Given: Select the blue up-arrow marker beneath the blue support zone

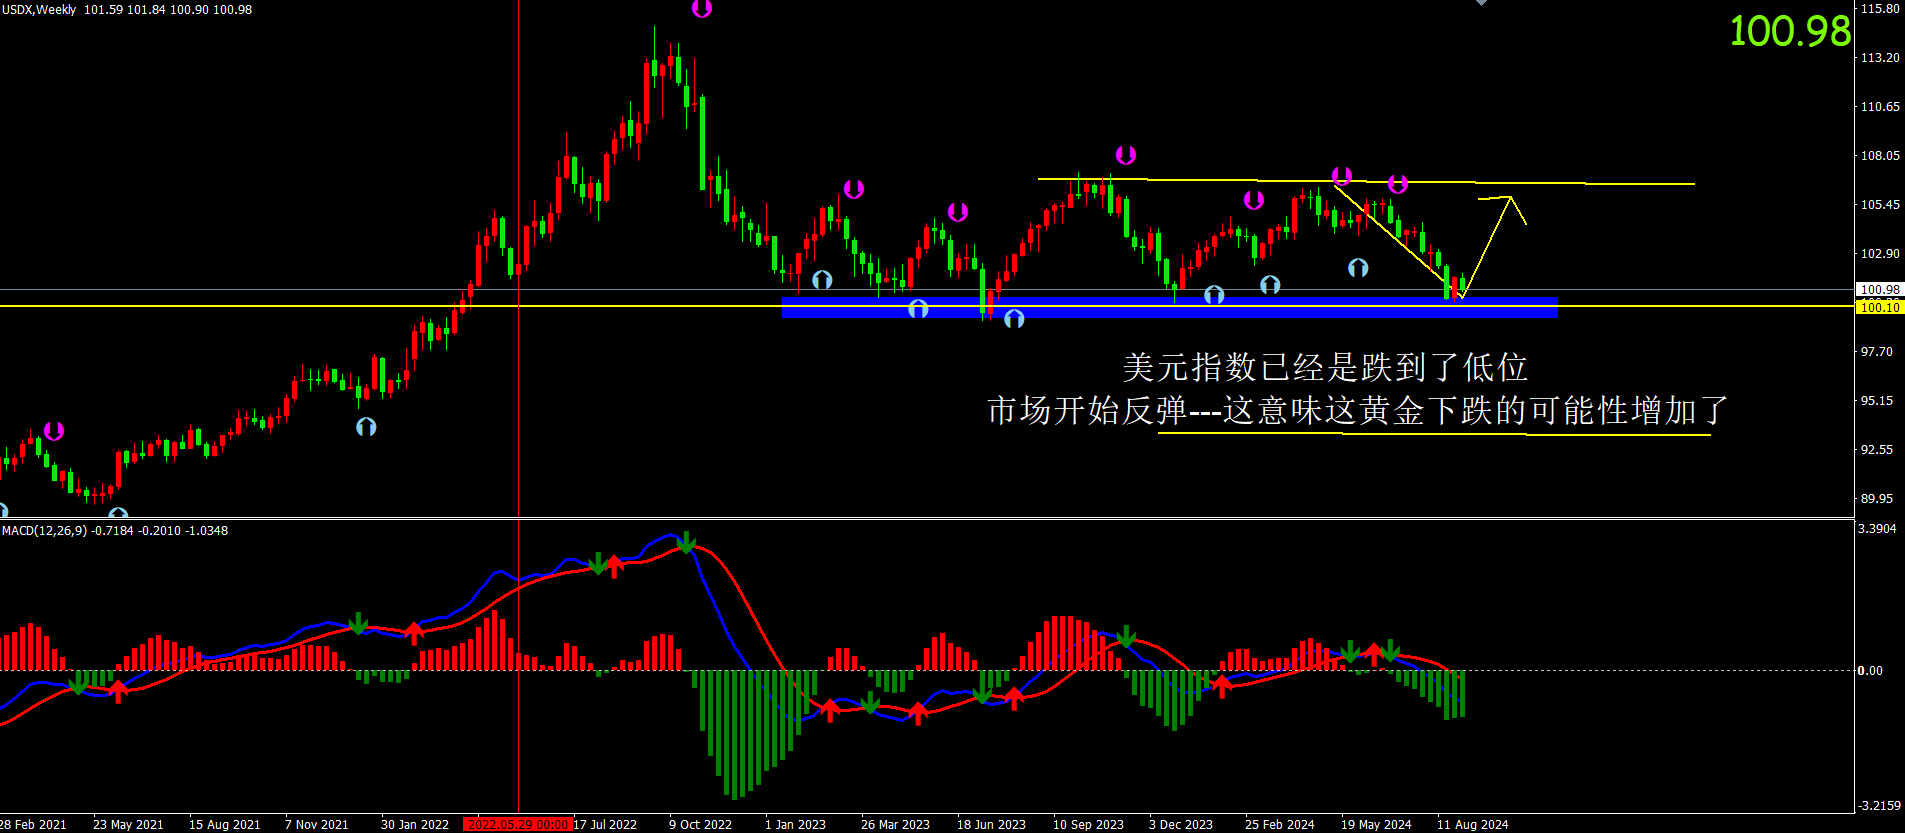Looking at the screenshot, I should pyautogui.click(x=1014, y=319).
